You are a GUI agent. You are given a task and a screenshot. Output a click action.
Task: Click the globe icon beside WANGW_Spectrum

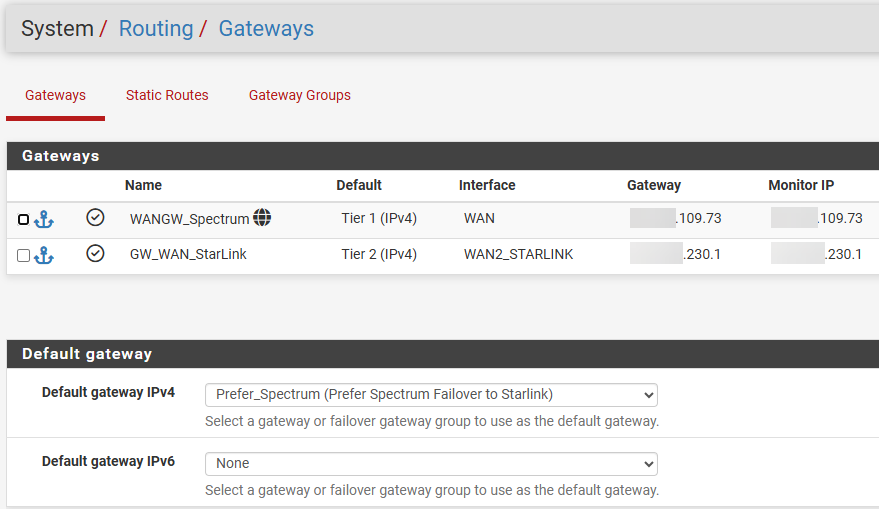[x=262, y=218]
